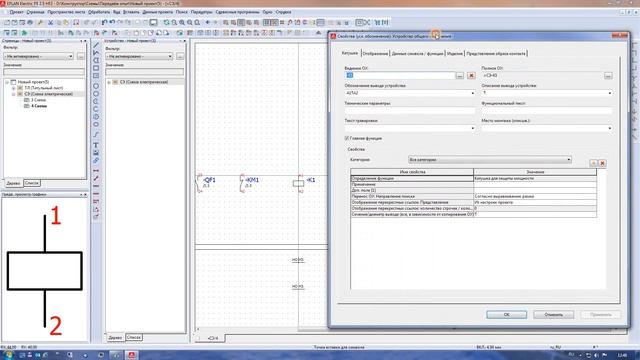
Task: Click the EPLAN icon in Windows taskbar
Action: click(131, 355)
